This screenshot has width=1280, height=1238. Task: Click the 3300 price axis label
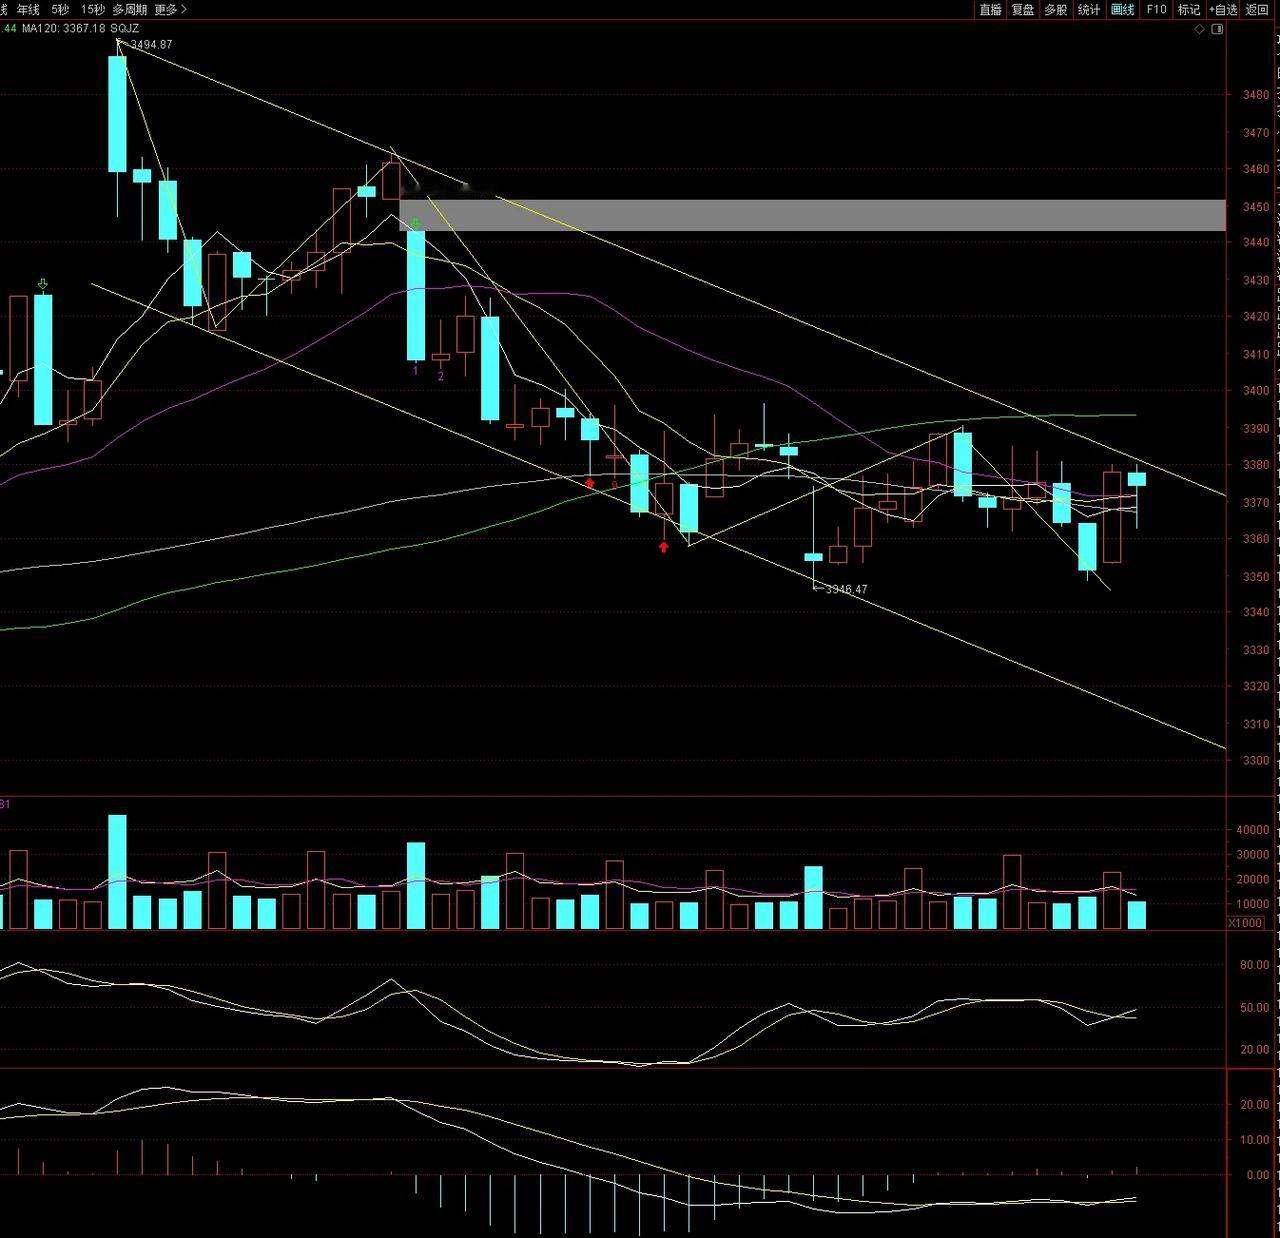coord(1255,761)
